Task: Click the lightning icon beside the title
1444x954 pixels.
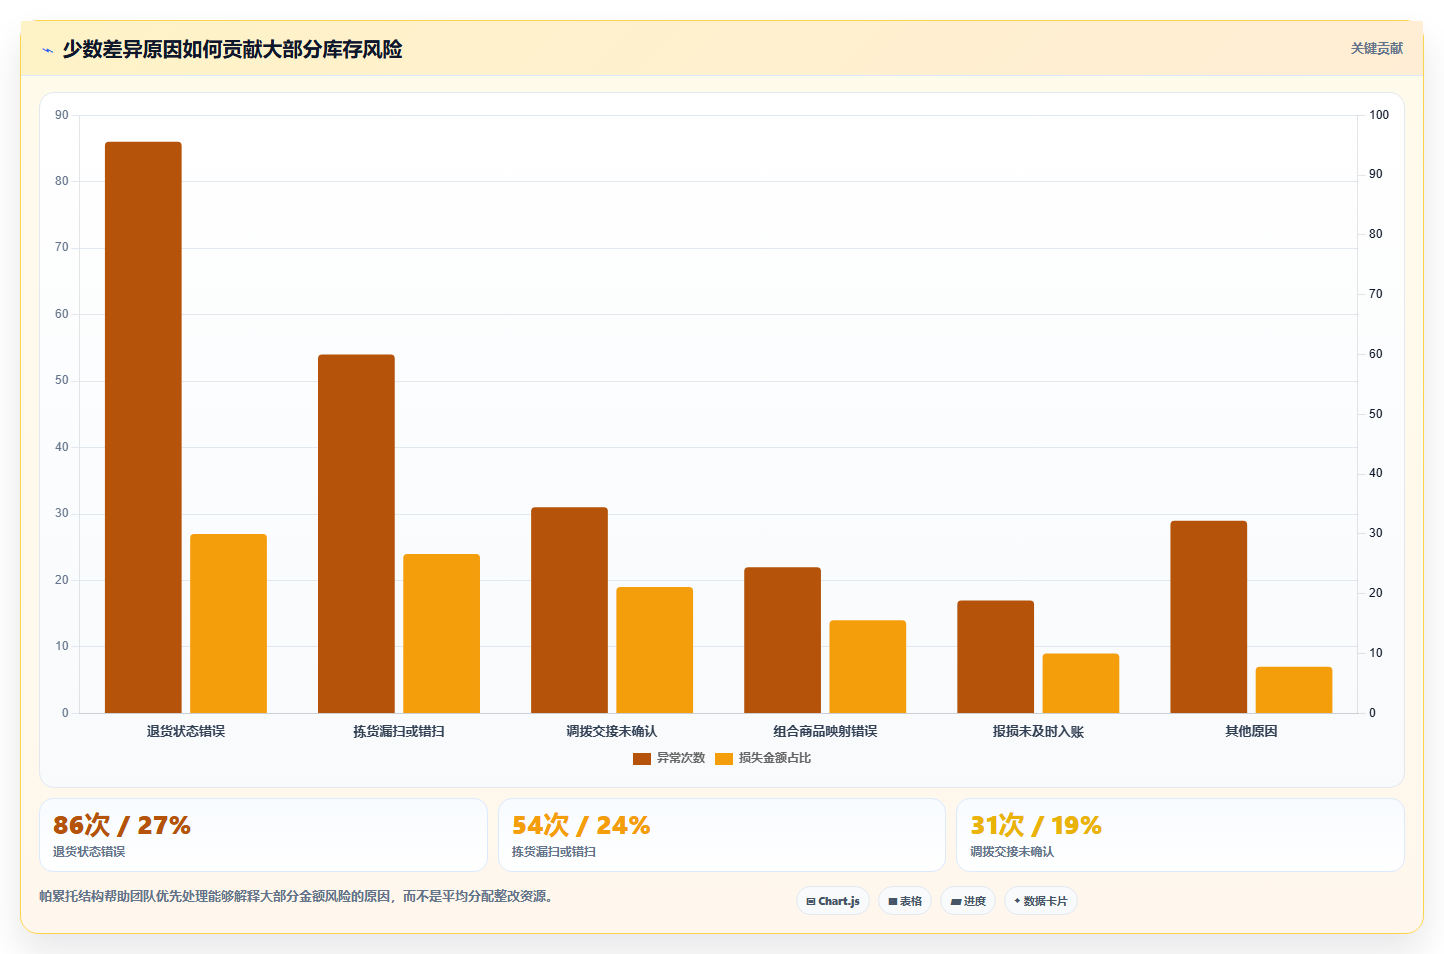Action: pos(47,50)
